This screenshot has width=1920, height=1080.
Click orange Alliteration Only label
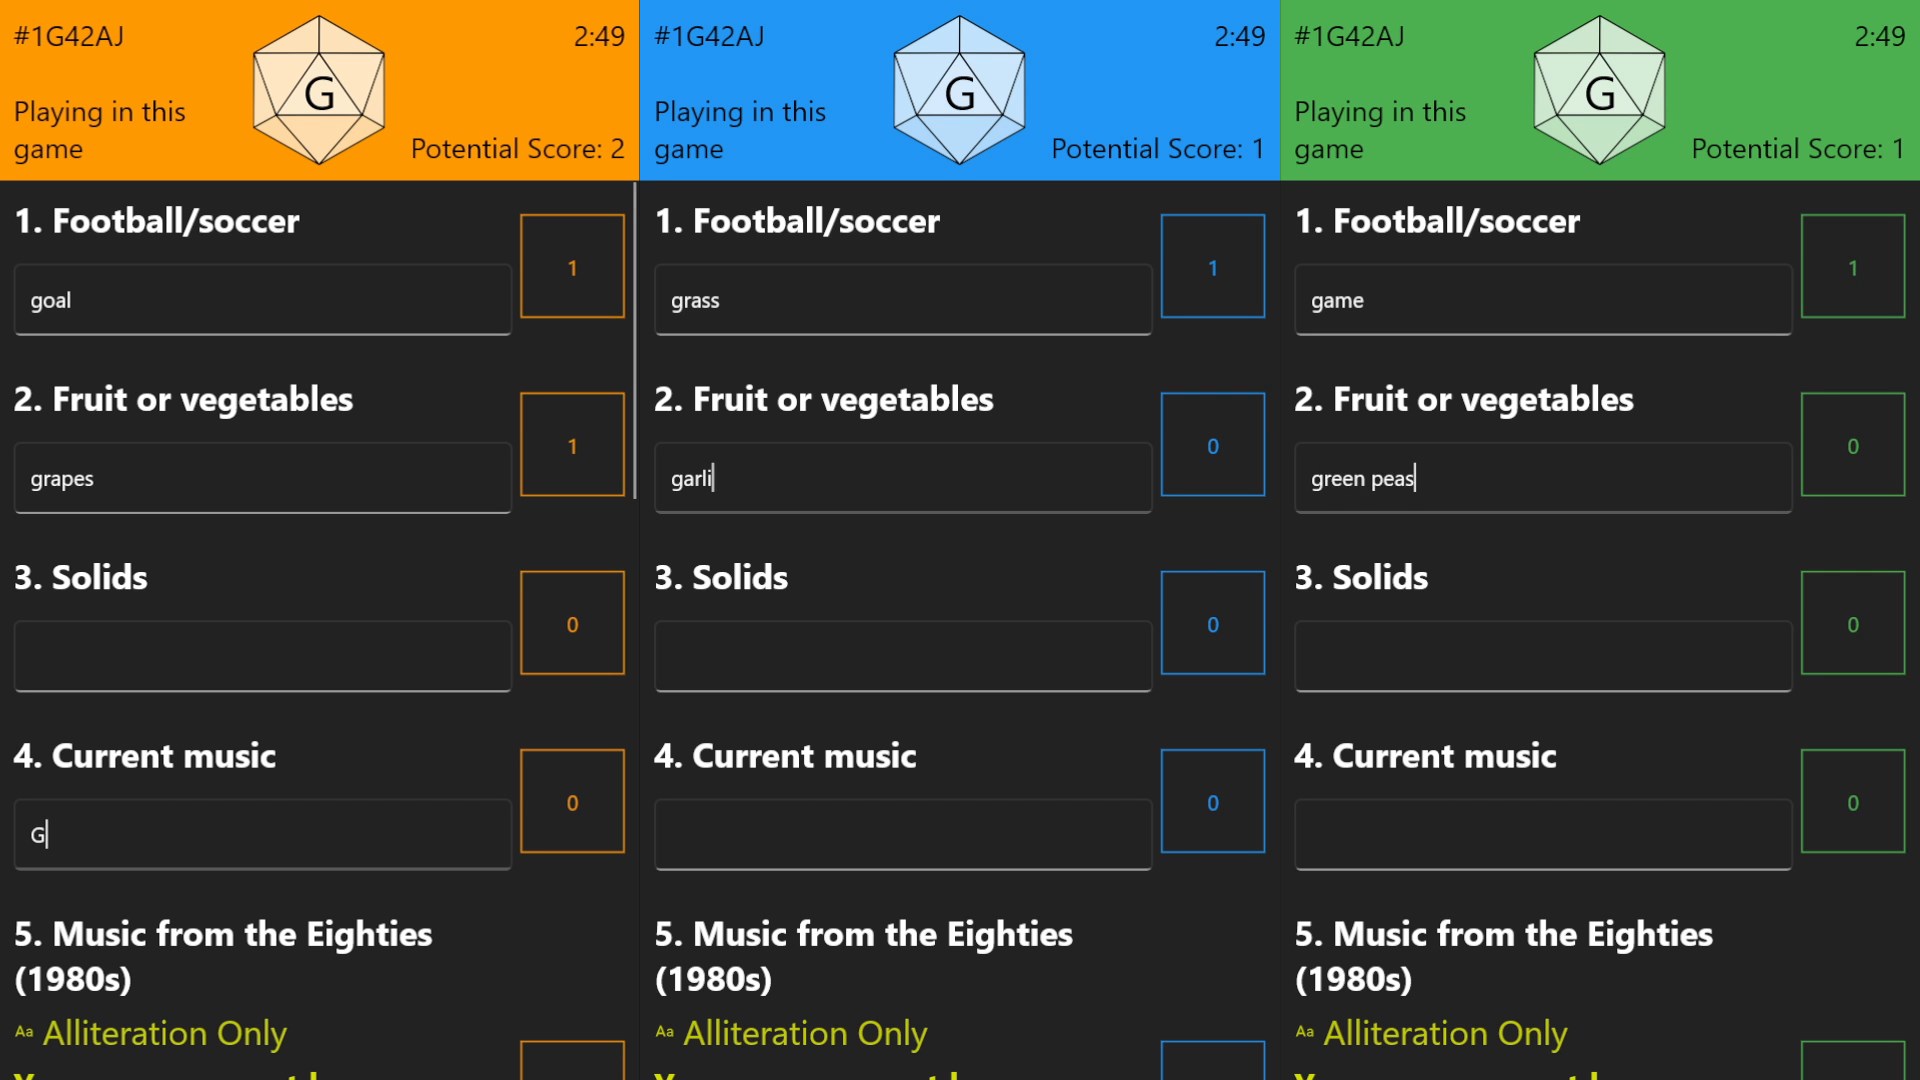point(165,1033)
